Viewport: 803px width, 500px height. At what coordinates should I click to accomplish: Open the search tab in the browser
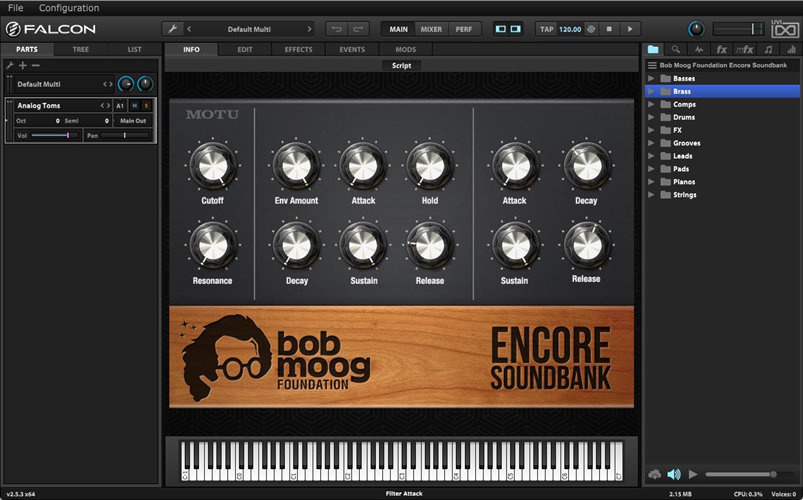676,49
